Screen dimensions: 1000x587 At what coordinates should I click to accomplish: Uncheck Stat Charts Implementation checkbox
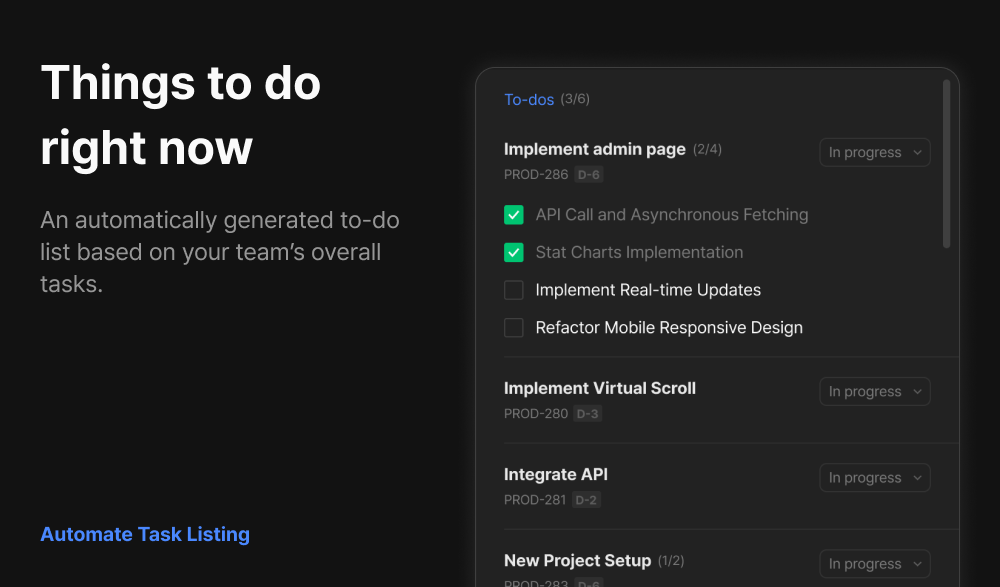(x=513, y=253)
